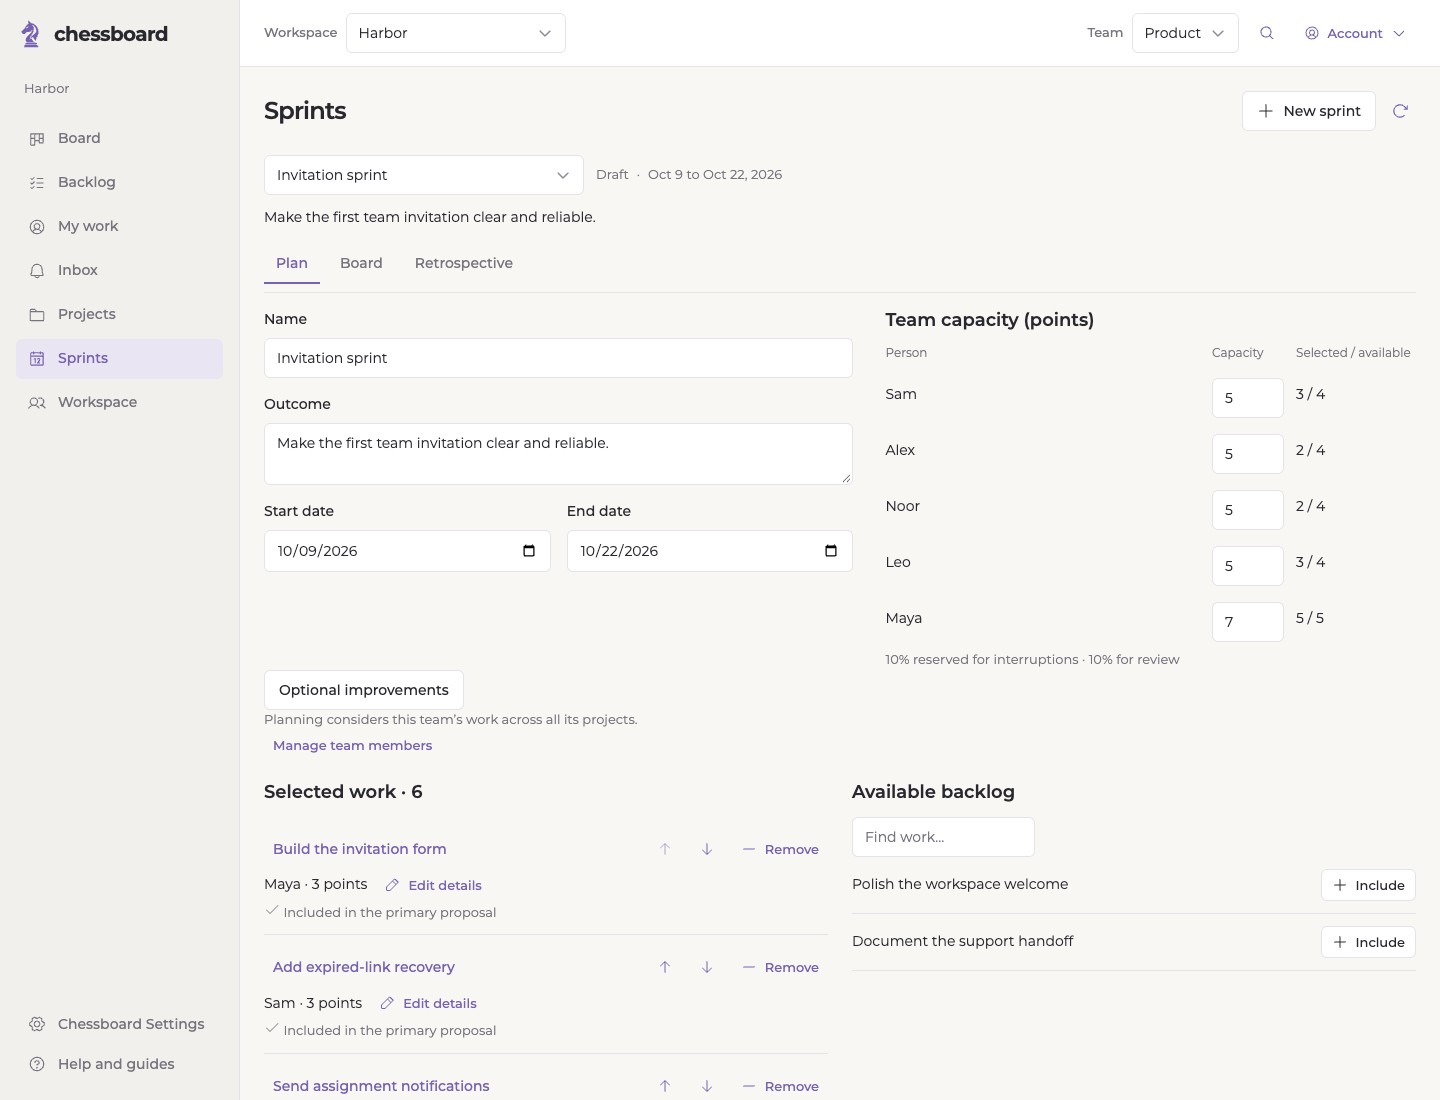Switch to the Plan tab
The image size is (1440, 1100).
click(x=292, y=263)
